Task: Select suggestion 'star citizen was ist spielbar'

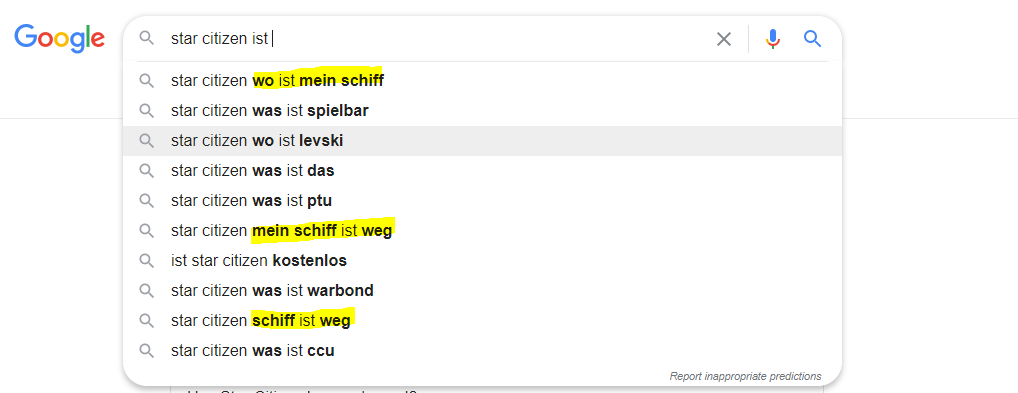Action: [x=482, y=111]
